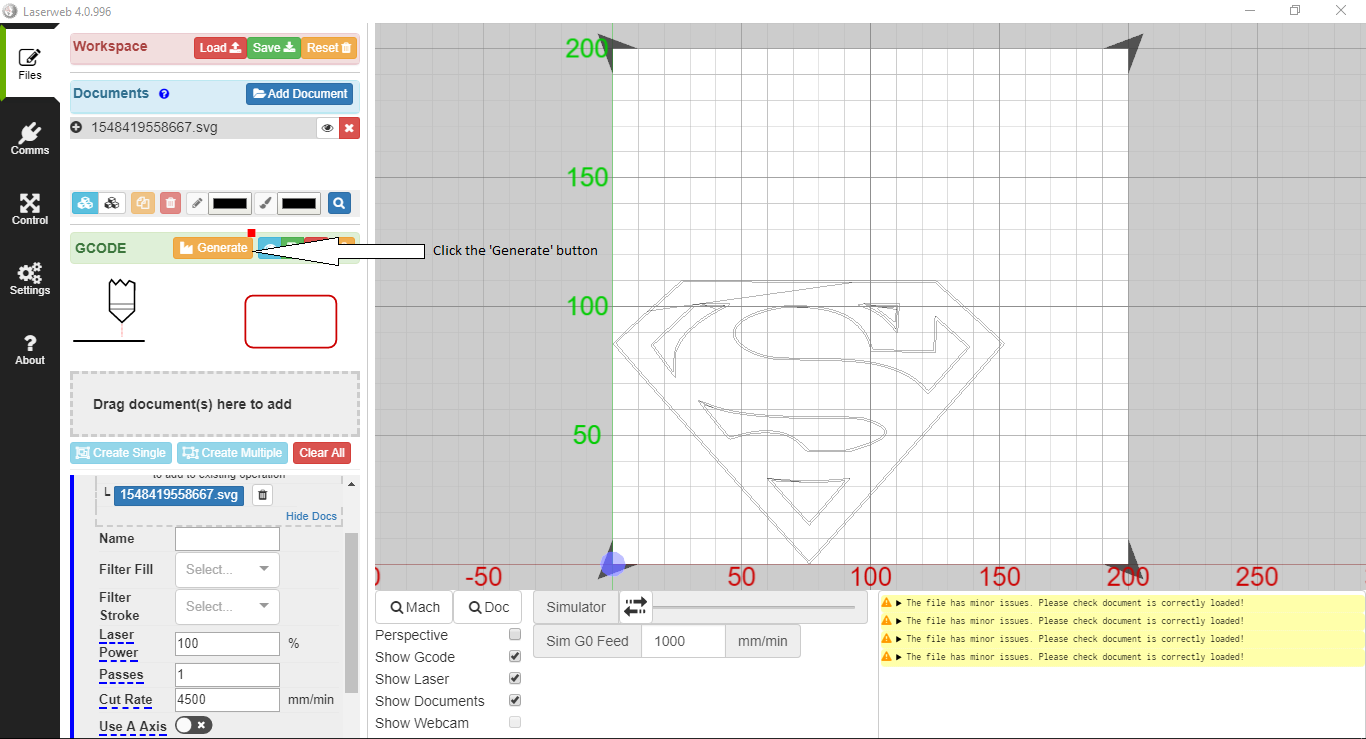
Task: Click the Simulator swap arrows icon
Action: click(x=636, y=606)
